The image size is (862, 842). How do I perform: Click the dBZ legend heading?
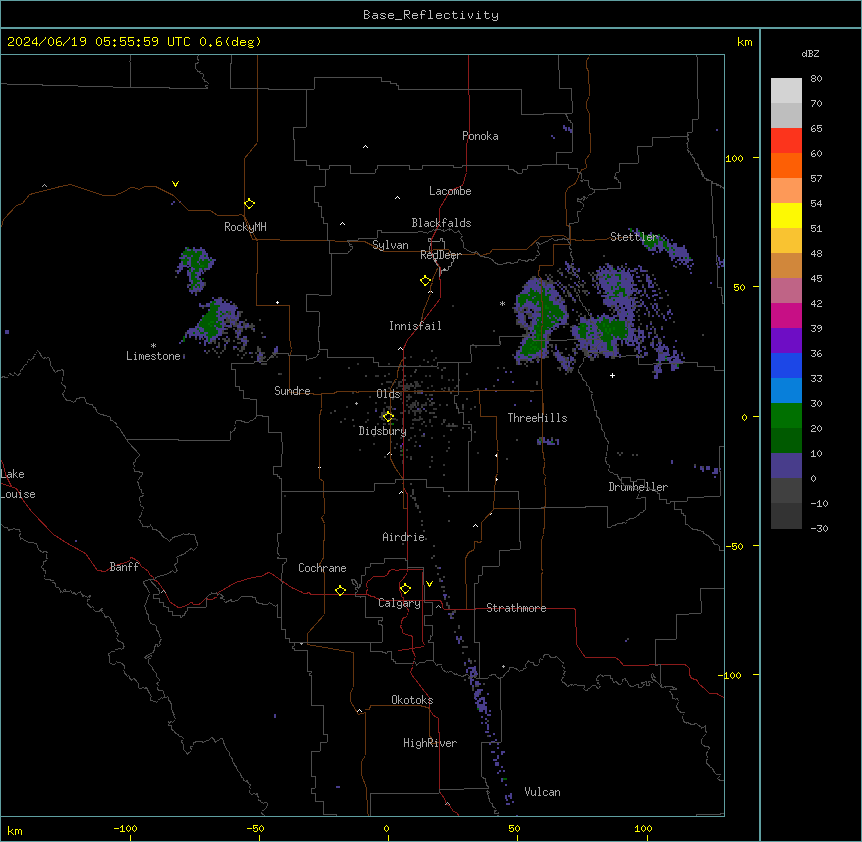pyautogui.click(x=810, y=54)
